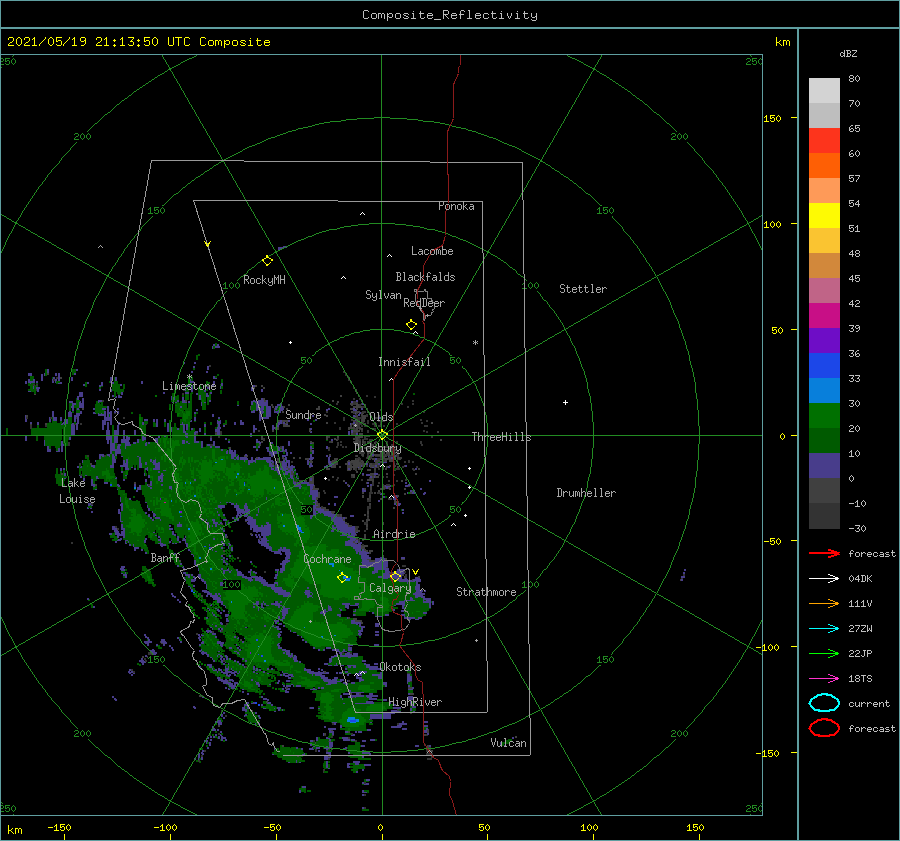Click the Sundre city label
The width and height of the screenshot is (900, 841).
point(303,415)
